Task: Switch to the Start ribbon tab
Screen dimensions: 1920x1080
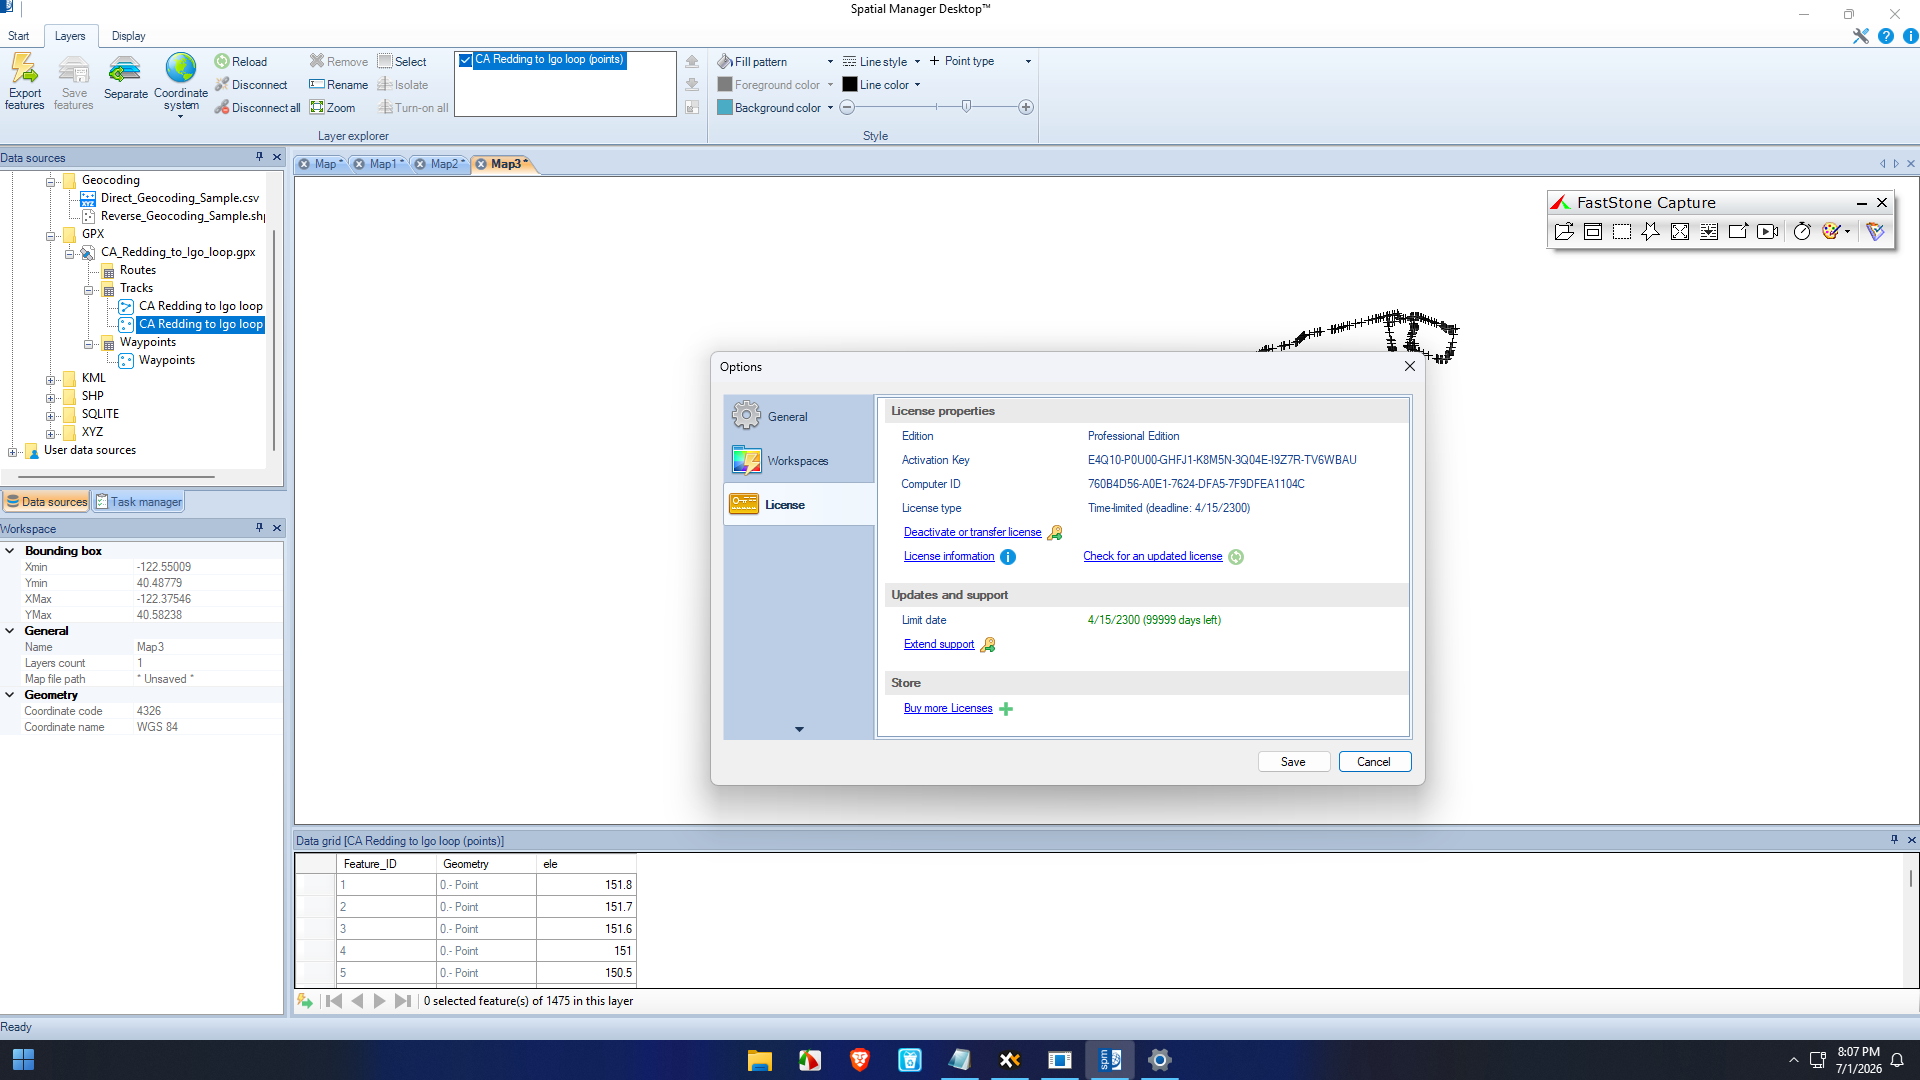Action: (x=19, y=36)
